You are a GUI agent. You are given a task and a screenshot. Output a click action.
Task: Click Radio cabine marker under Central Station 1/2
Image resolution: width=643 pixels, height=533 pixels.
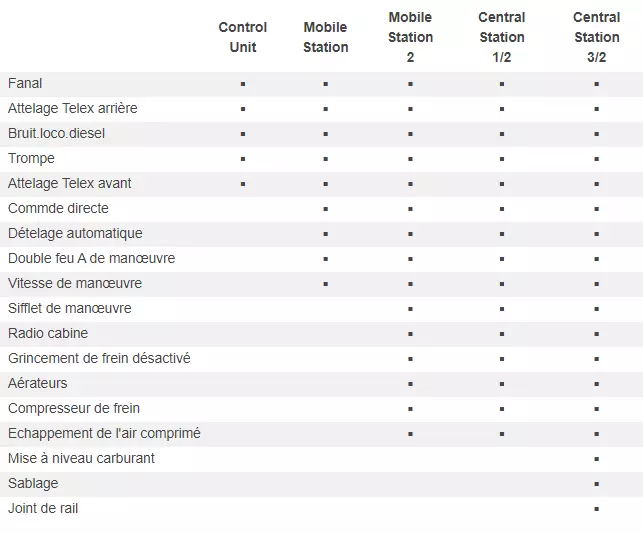point(502,334)
